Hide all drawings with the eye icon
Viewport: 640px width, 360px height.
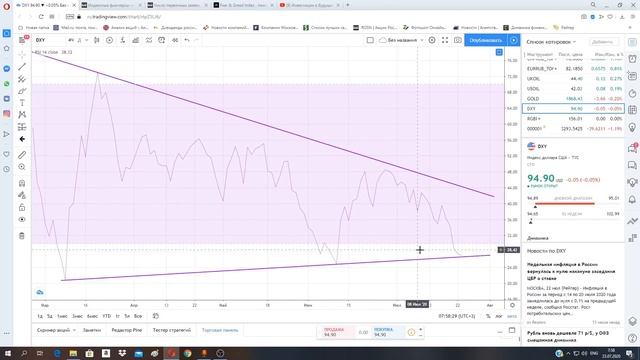(x=22, y=220)
